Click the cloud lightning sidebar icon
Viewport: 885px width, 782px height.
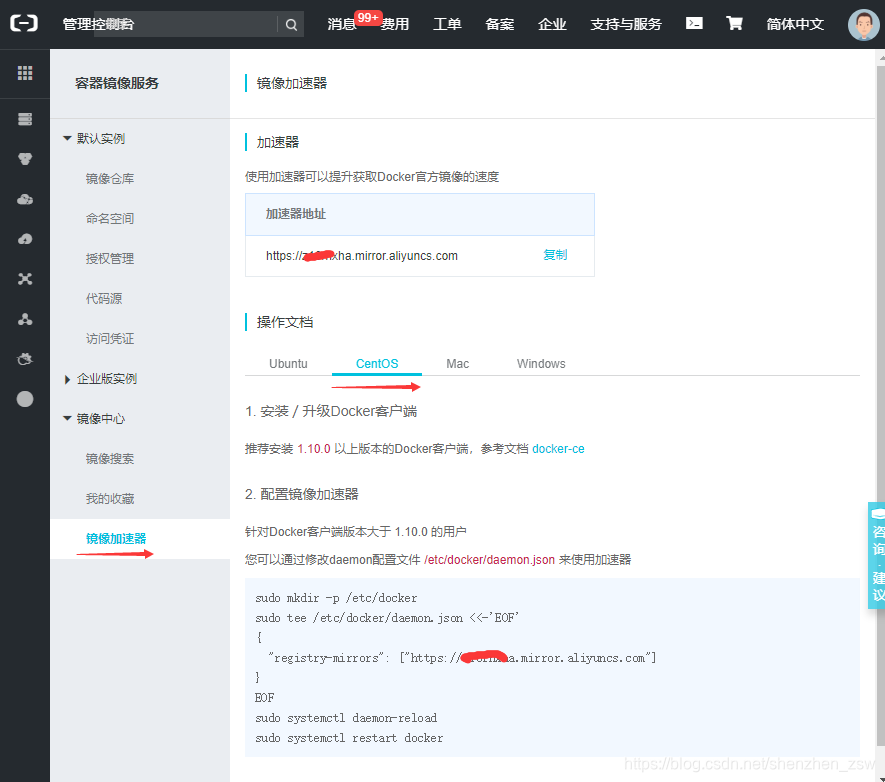(25, 239)
